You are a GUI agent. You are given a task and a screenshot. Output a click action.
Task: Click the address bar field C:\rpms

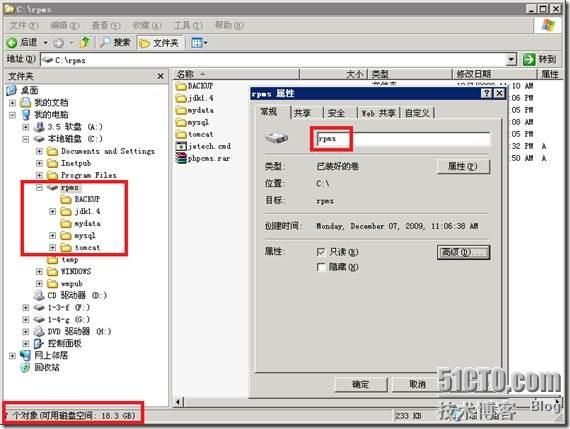[x=274, y=60]
